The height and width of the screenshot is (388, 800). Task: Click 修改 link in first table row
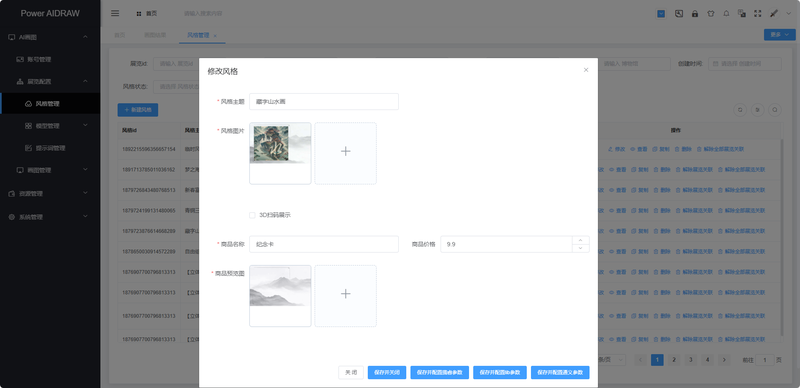click(616, 149)
